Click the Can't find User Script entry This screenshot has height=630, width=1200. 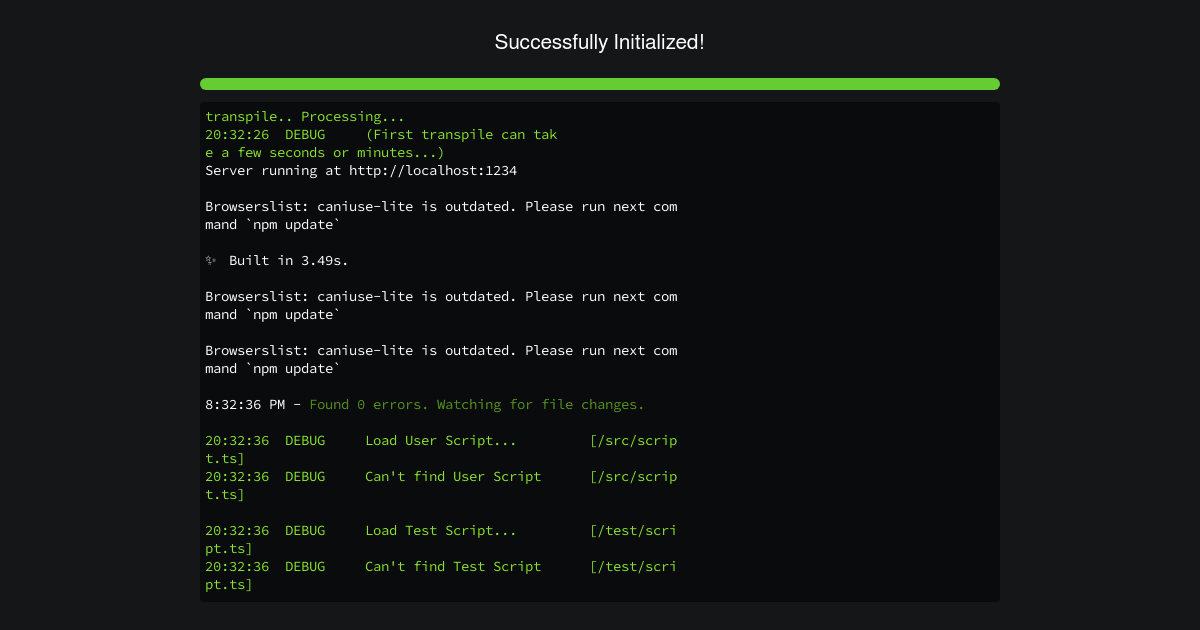coord(453,477)
